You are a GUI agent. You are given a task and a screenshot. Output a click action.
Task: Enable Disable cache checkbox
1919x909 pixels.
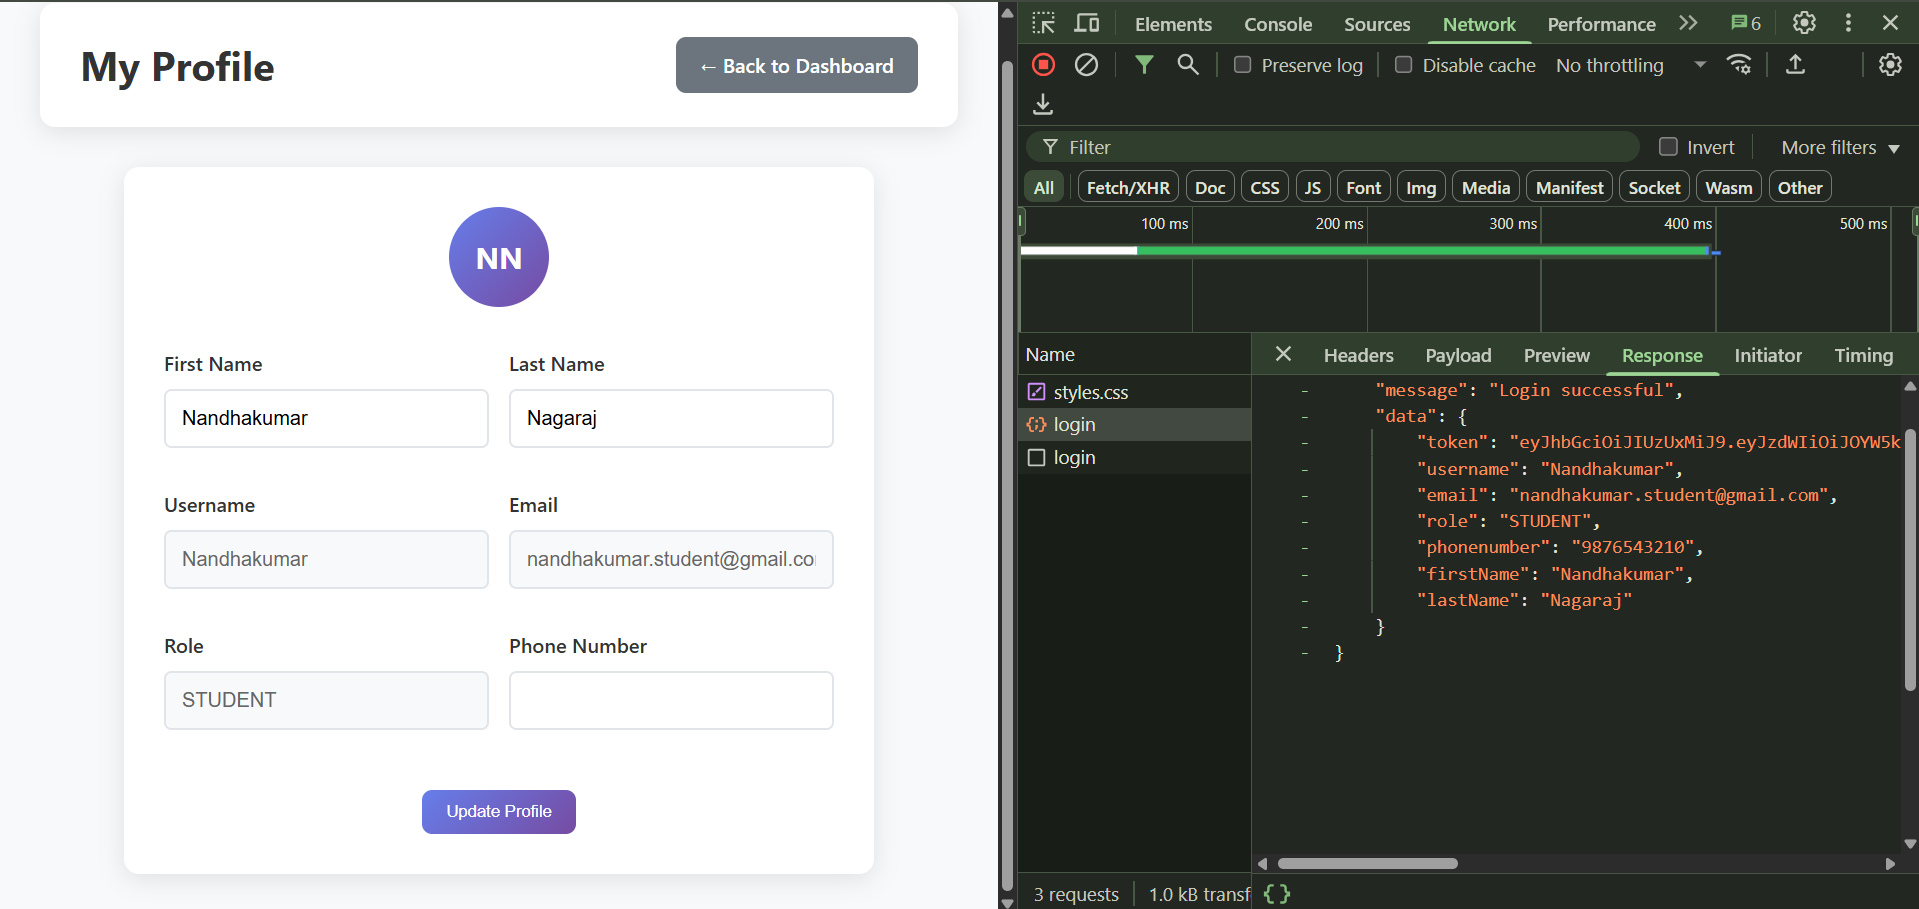1404,65
